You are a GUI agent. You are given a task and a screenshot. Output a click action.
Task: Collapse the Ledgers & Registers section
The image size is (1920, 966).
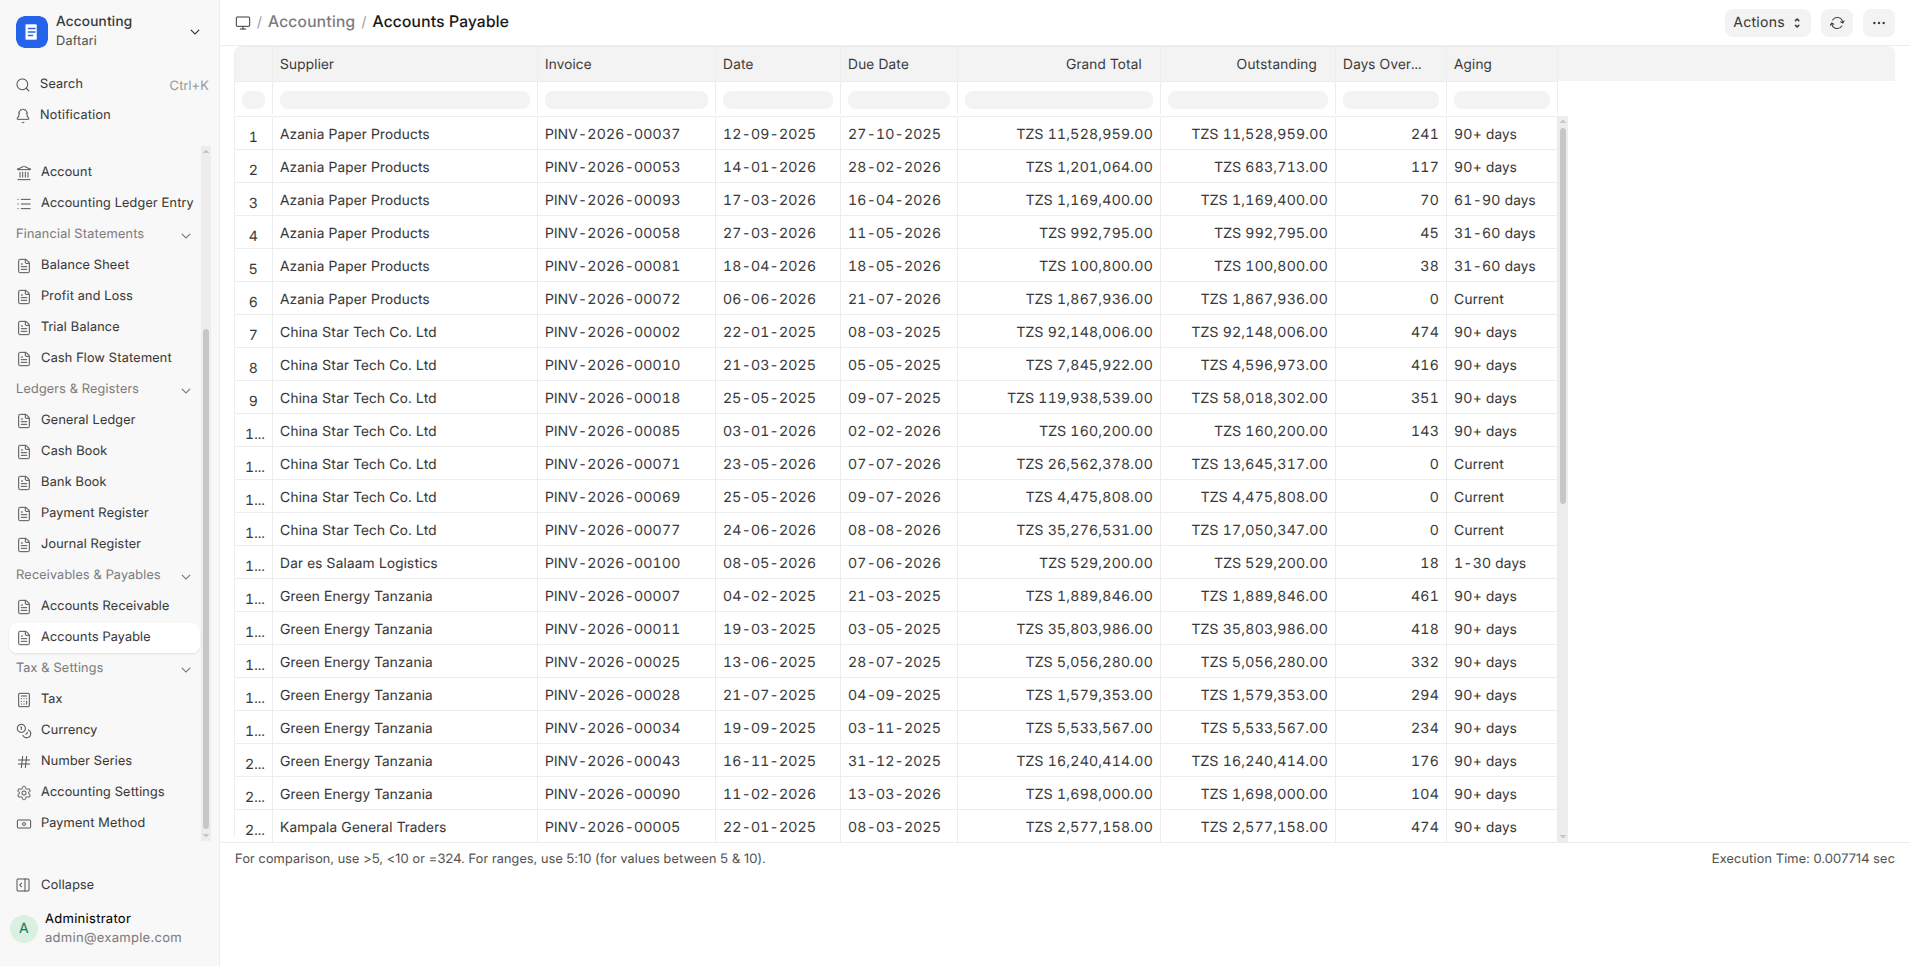pyautogui.click(x=186, y=390)
